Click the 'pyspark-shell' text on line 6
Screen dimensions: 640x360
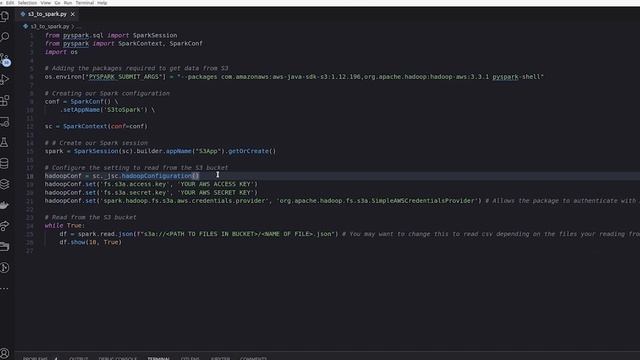click(516, 77)
